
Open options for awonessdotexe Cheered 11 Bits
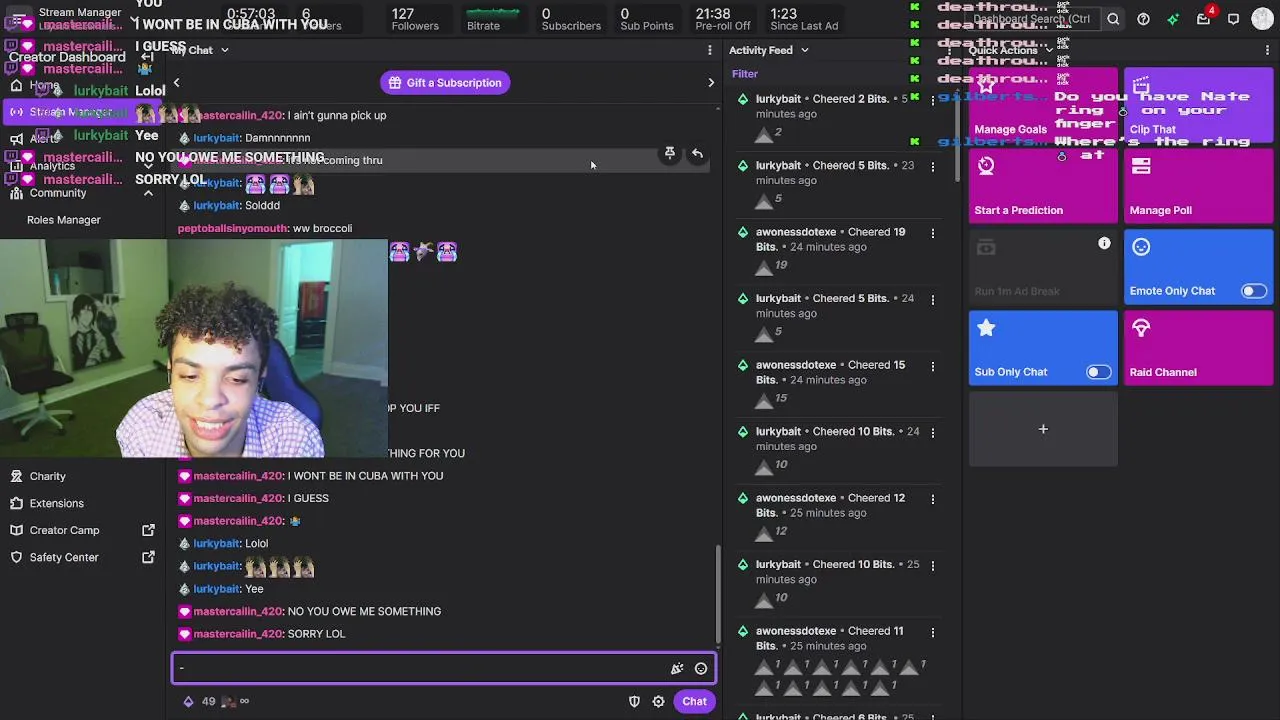click(x=933, y=632)
